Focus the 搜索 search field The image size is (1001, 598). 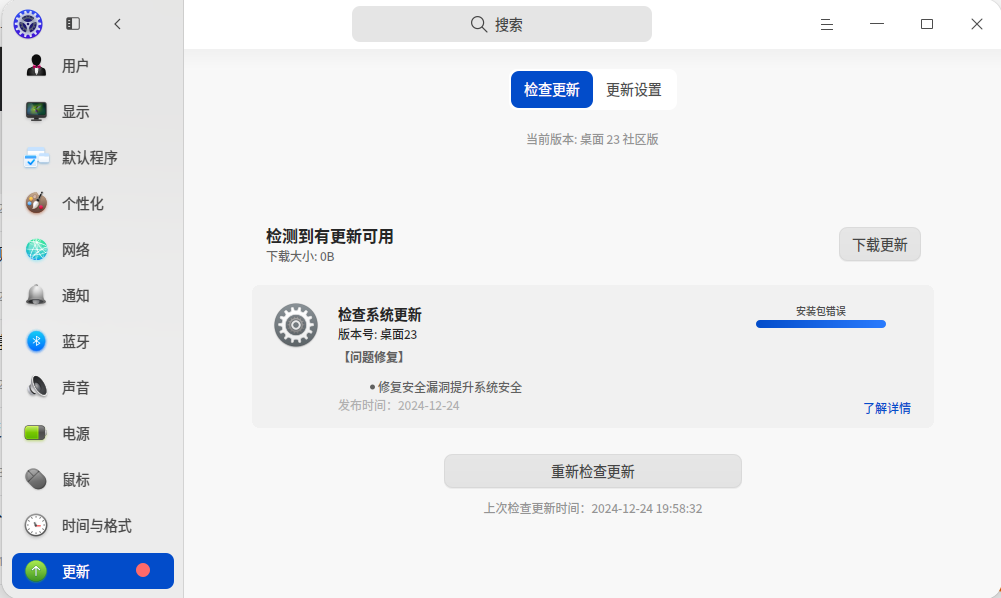[x=502, y=24]
